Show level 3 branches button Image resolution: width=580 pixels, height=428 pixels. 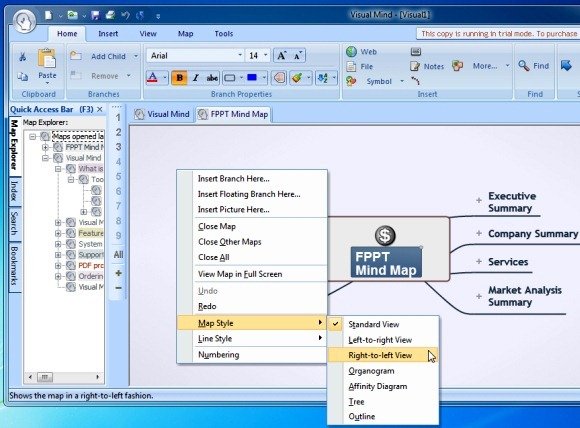tap(118, 147)
